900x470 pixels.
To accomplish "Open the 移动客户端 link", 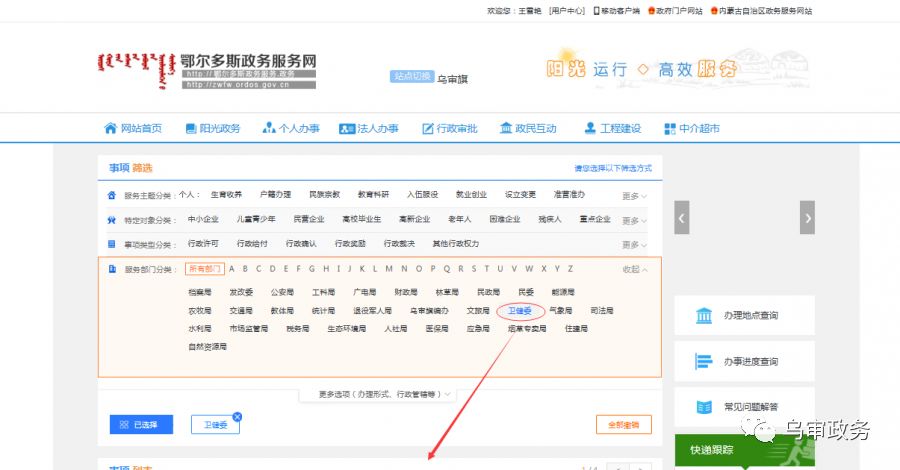I will tap(616, 11).
